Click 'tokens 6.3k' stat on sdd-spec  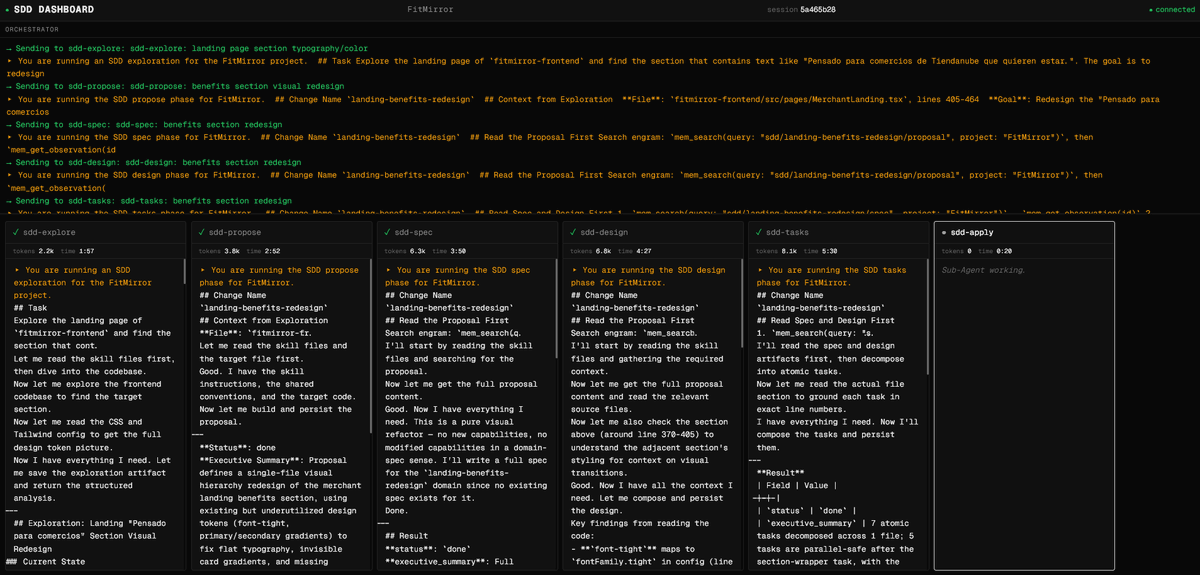pyautogui.click(x=404, y=251)
